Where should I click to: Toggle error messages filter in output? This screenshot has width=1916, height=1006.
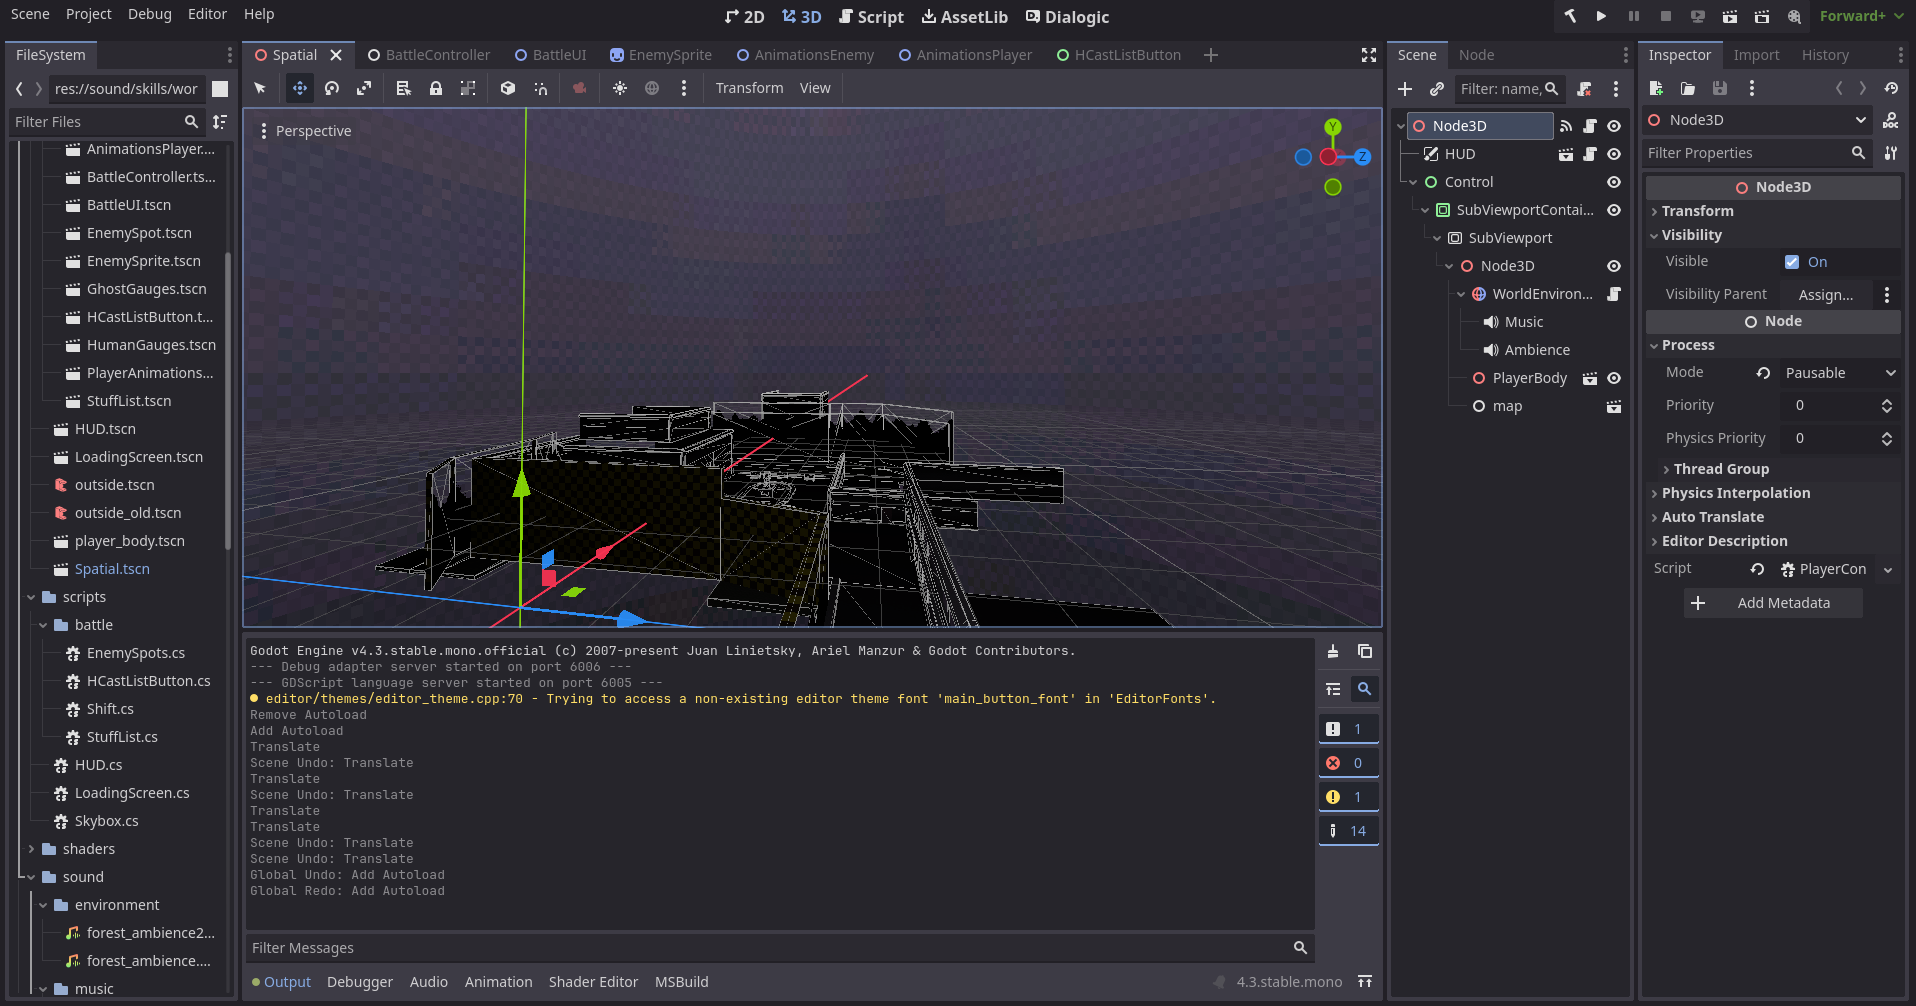point(1348,763)
